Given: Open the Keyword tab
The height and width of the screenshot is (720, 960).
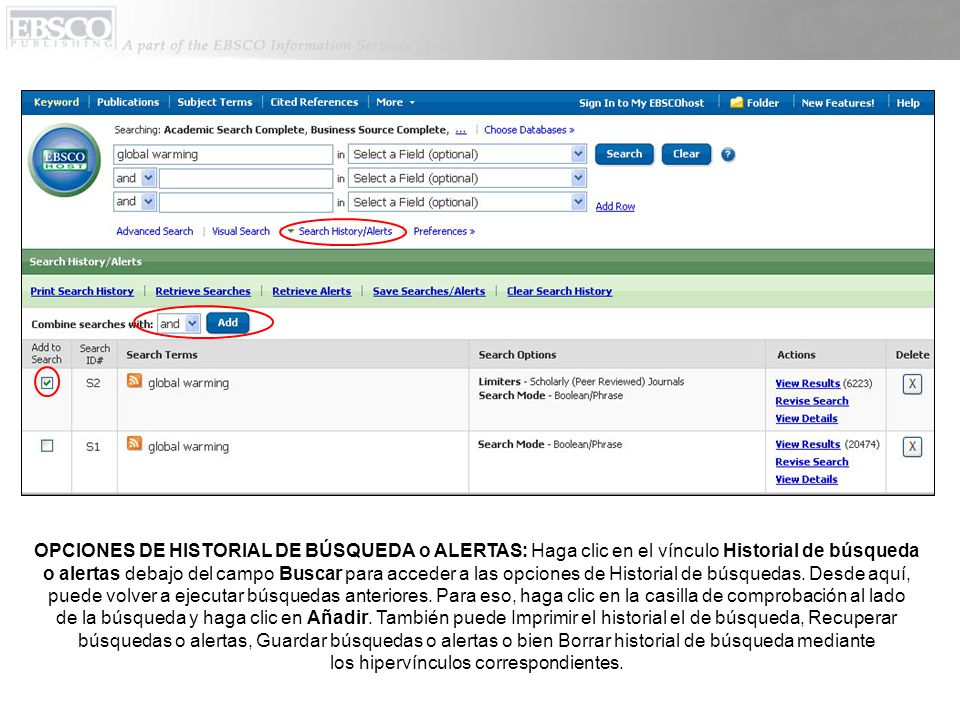Looking at the screenshot, I should coord(56,102).
